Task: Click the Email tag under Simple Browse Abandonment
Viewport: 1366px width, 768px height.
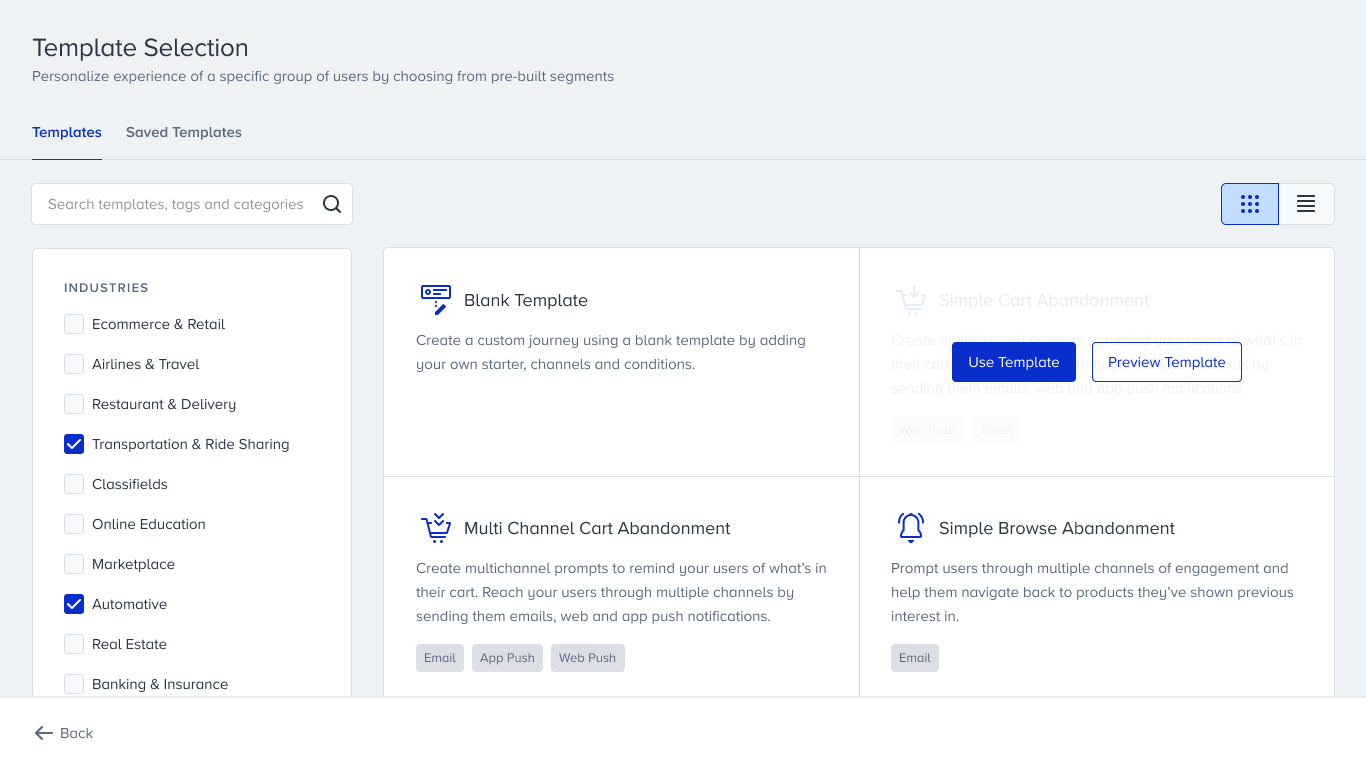Action: point(914,658)
